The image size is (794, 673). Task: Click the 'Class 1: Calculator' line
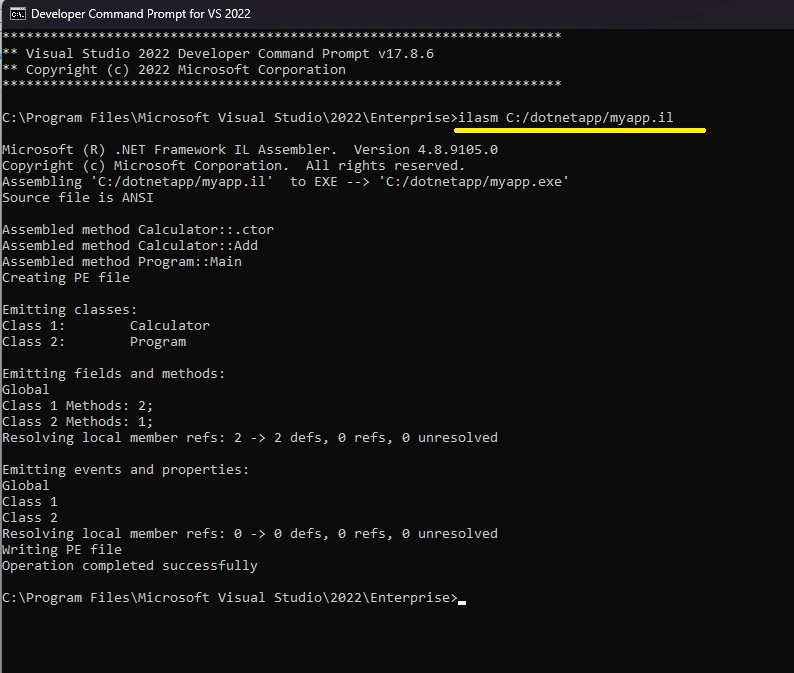pos(106,326)
